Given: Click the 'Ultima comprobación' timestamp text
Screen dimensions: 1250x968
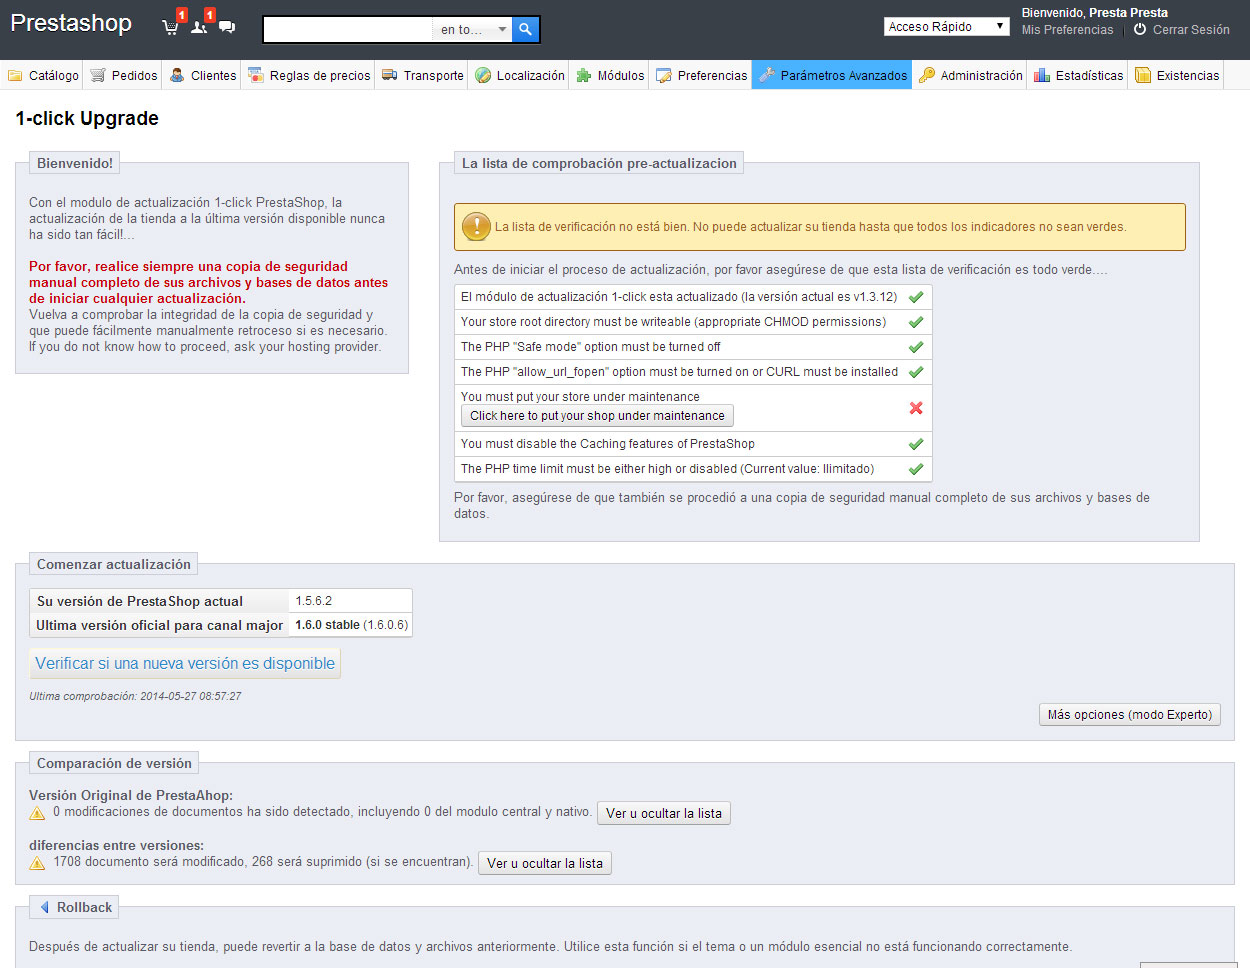Looking at the screenshot, I should pyautogui.click(x=135, y=696).
